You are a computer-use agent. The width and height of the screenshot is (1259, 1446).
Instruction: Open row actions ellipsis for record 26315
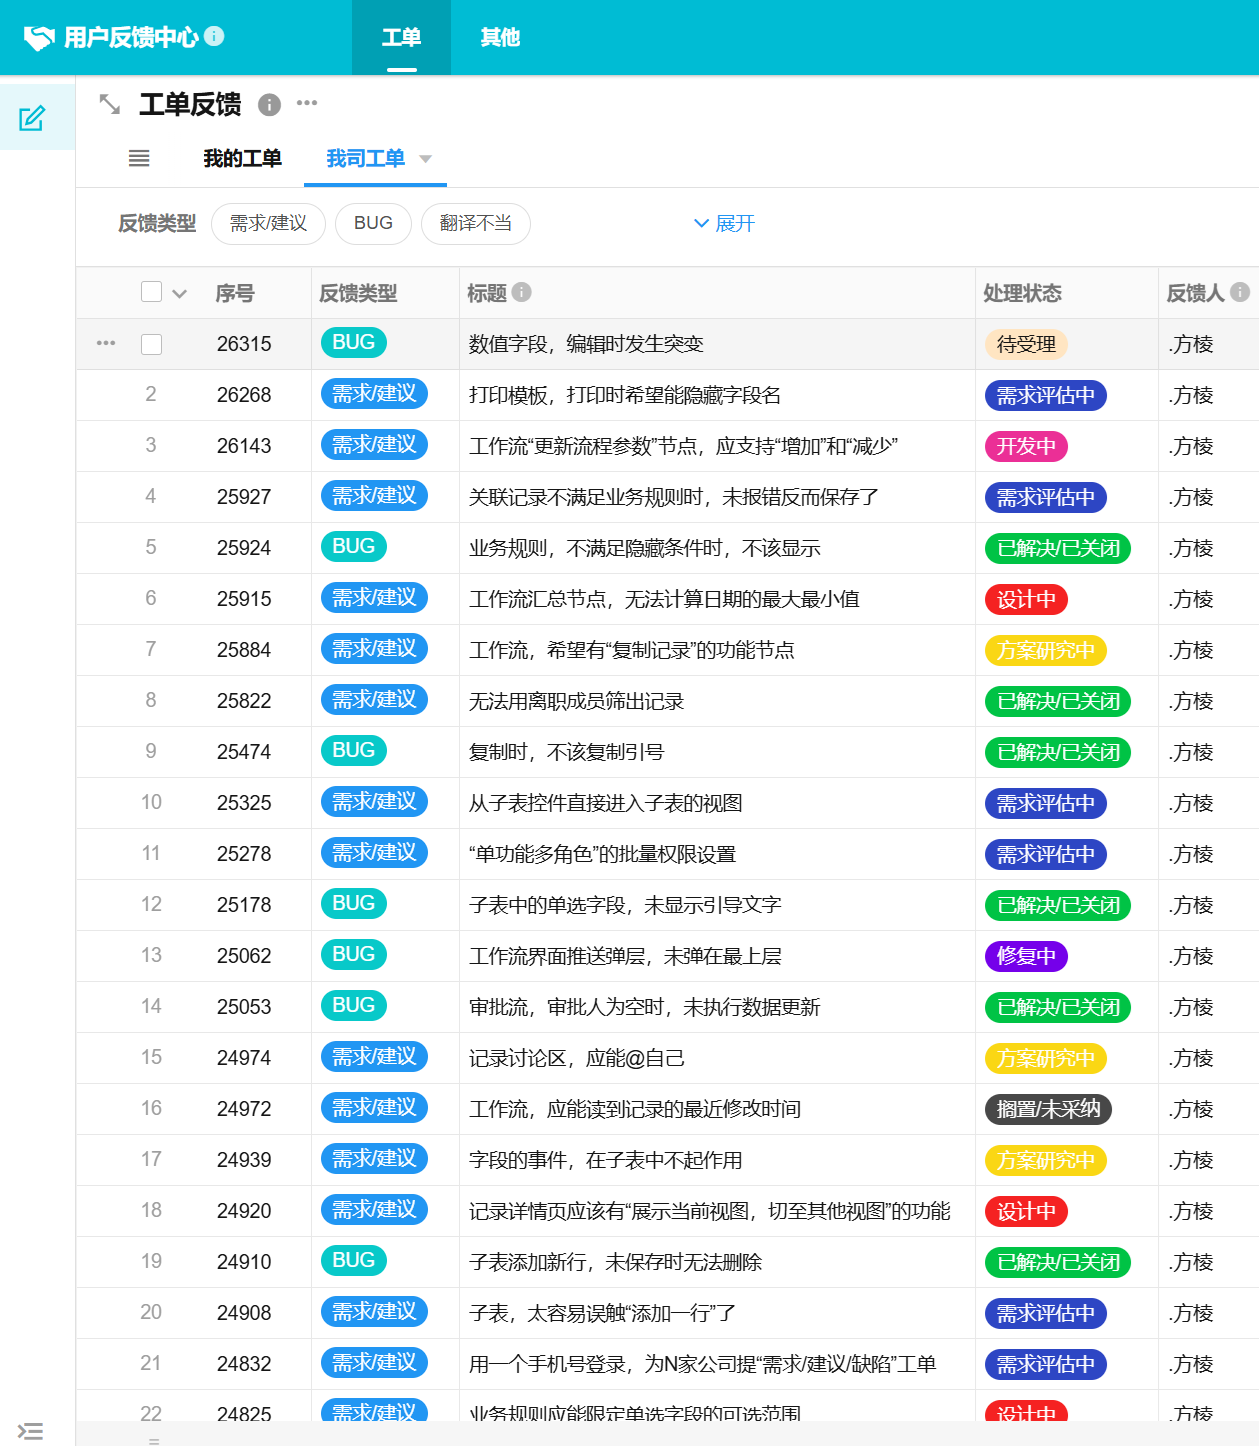tap(106, 343)
